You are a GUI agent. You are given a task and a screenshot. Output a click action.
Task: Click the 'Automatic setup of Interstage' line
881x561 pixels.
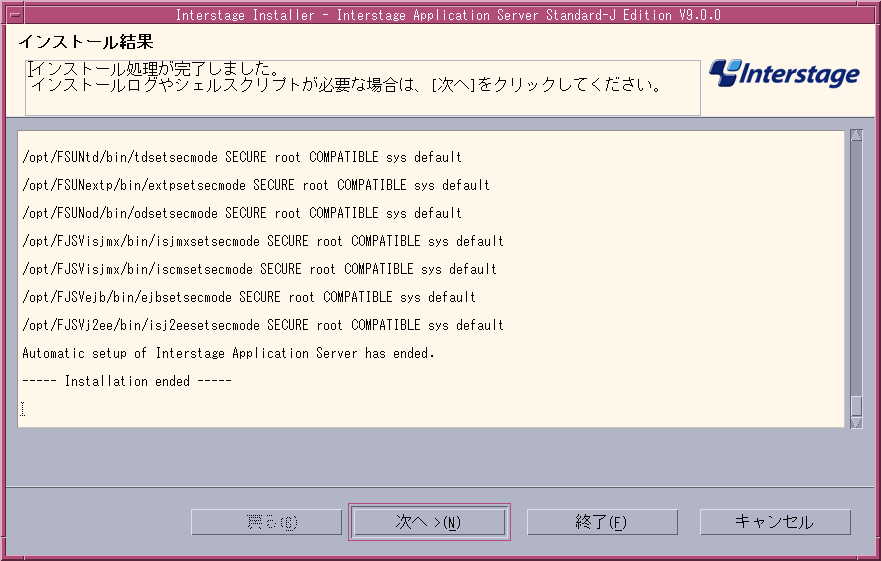click(x=229, y=353)
